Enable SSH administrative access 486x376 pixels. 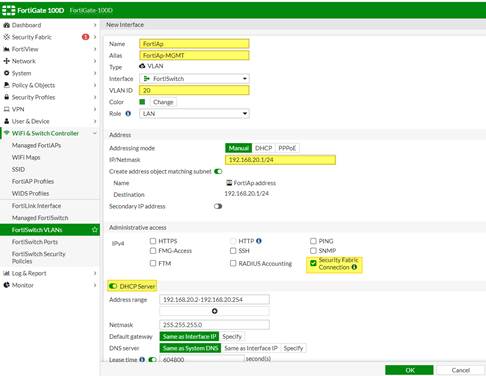(233, 250)
